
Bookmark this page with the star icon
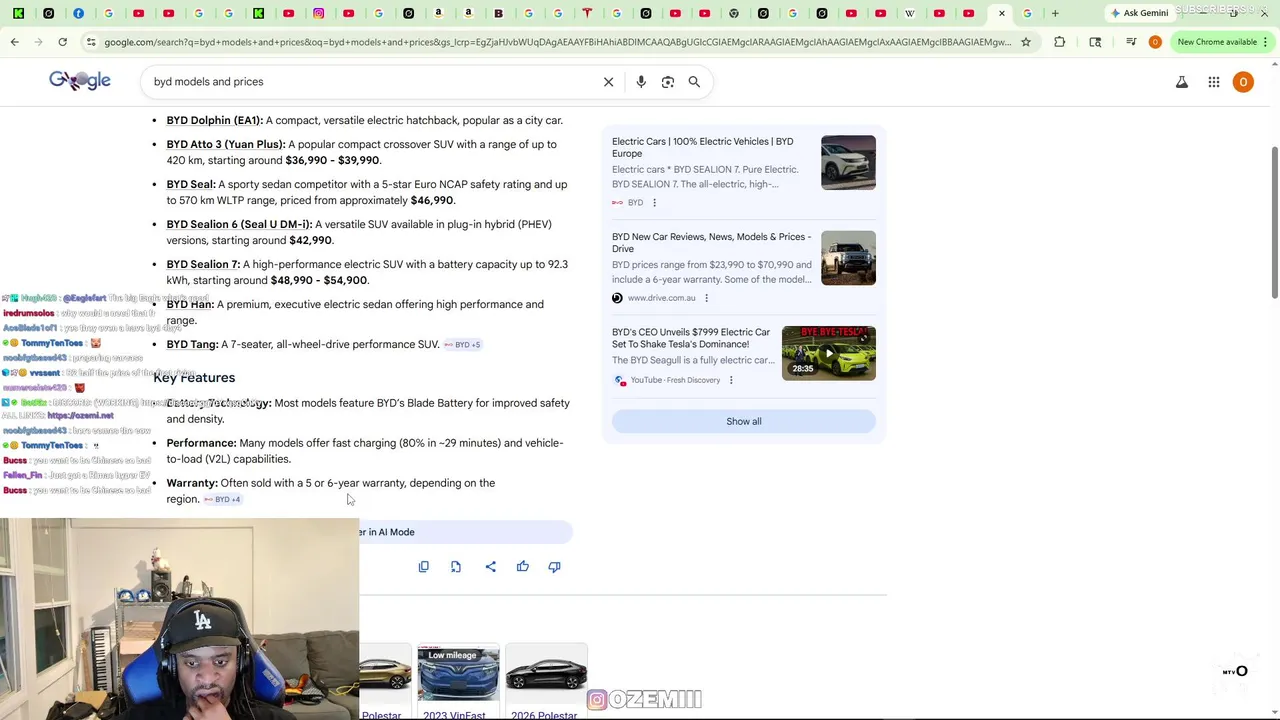(x=1025, y=42)
